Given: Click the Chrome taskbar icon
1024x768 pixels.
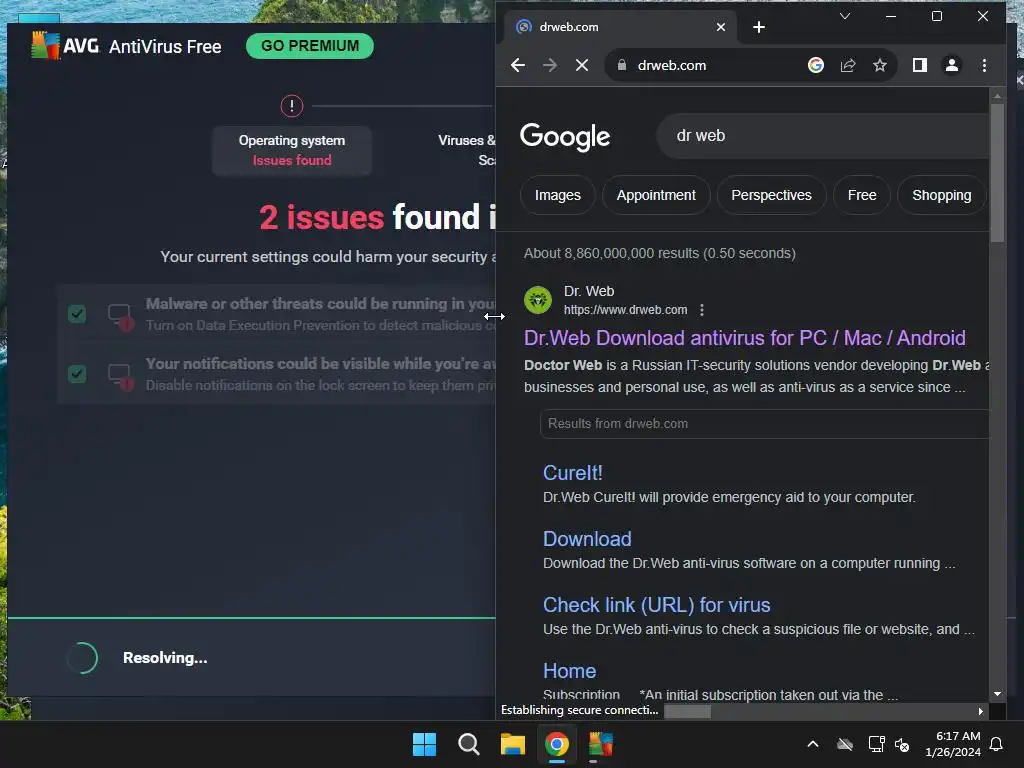Looking at the screenshot, I should click(x=557, y=744).
